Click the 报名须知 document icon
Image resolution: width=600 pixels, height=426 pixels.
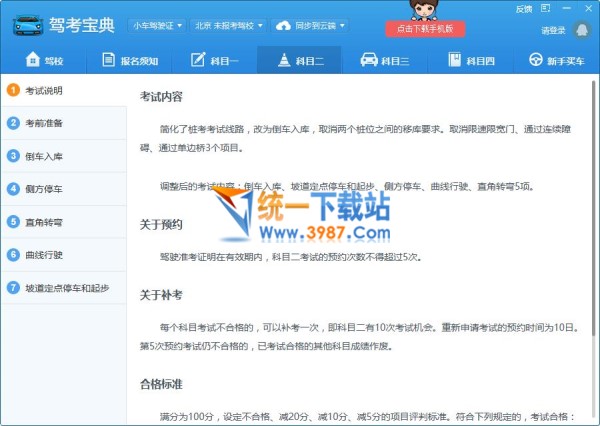click(109, 60)
